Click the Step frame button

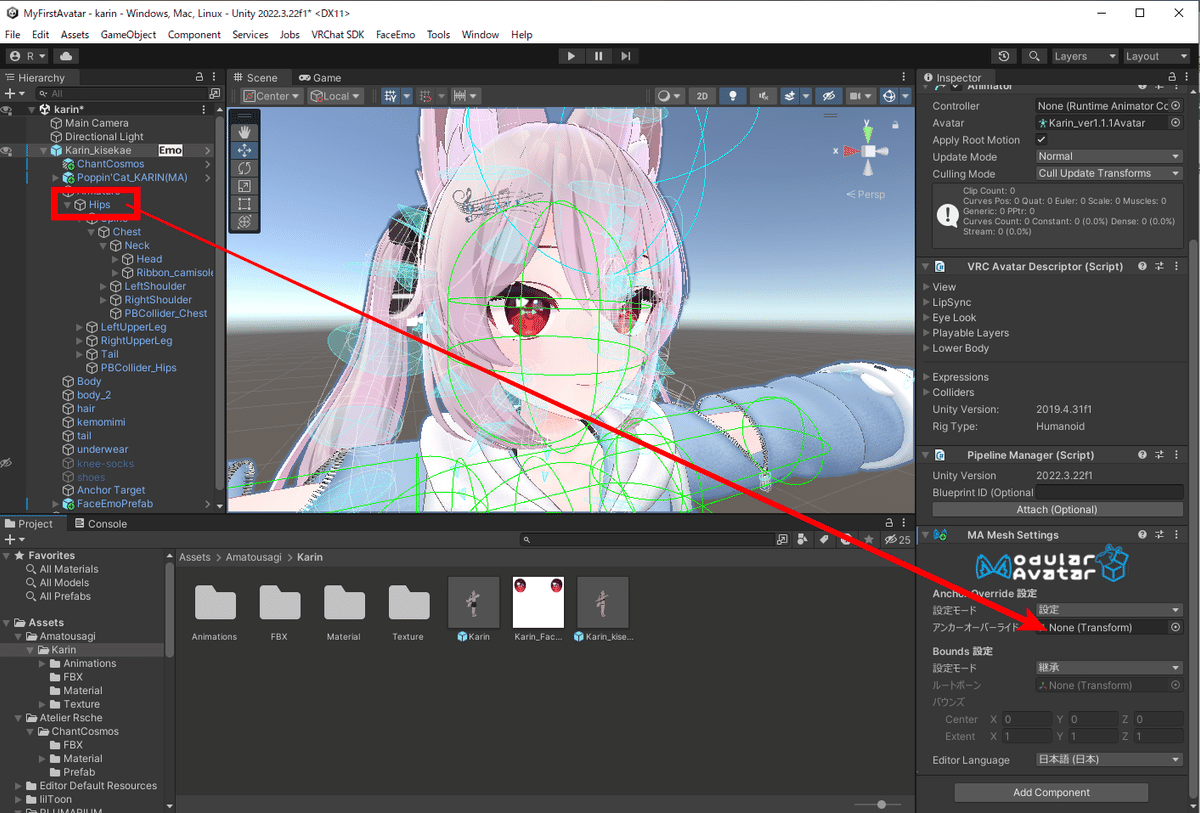(625, 56)
